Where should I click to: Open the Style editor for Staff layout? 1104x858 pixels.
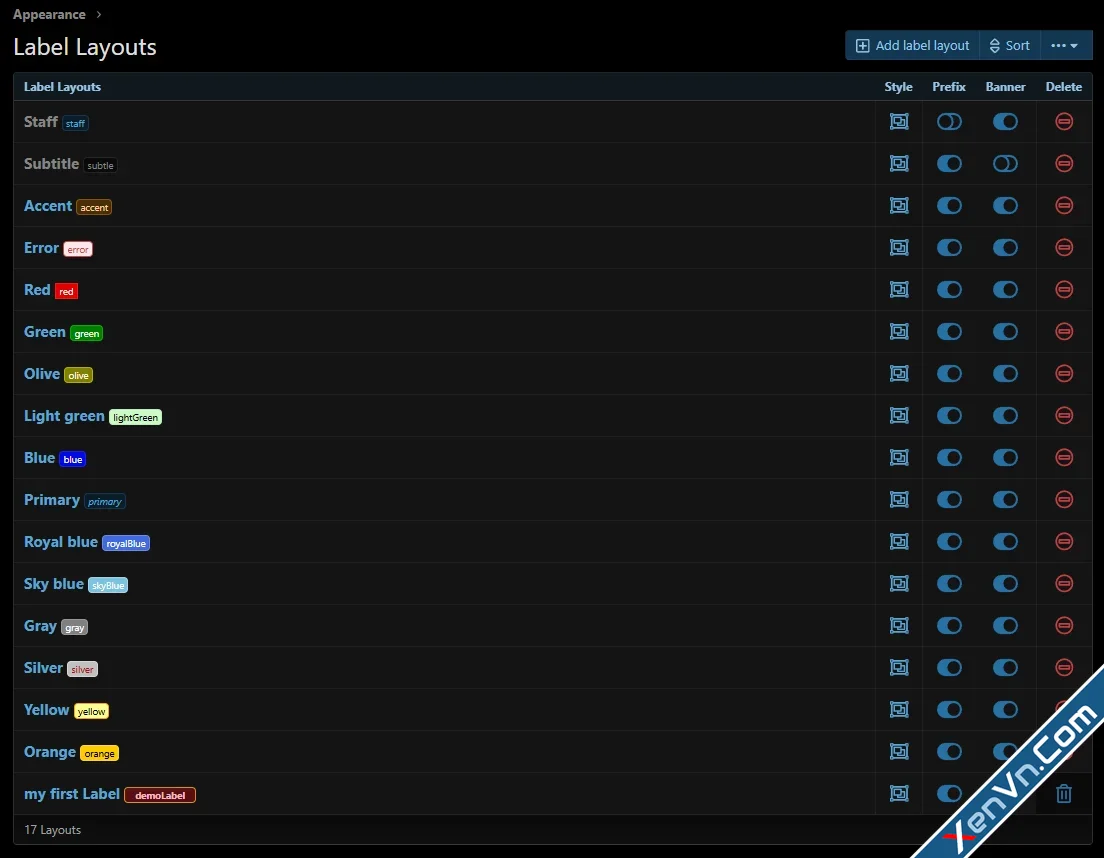click(x=898, y=121)
